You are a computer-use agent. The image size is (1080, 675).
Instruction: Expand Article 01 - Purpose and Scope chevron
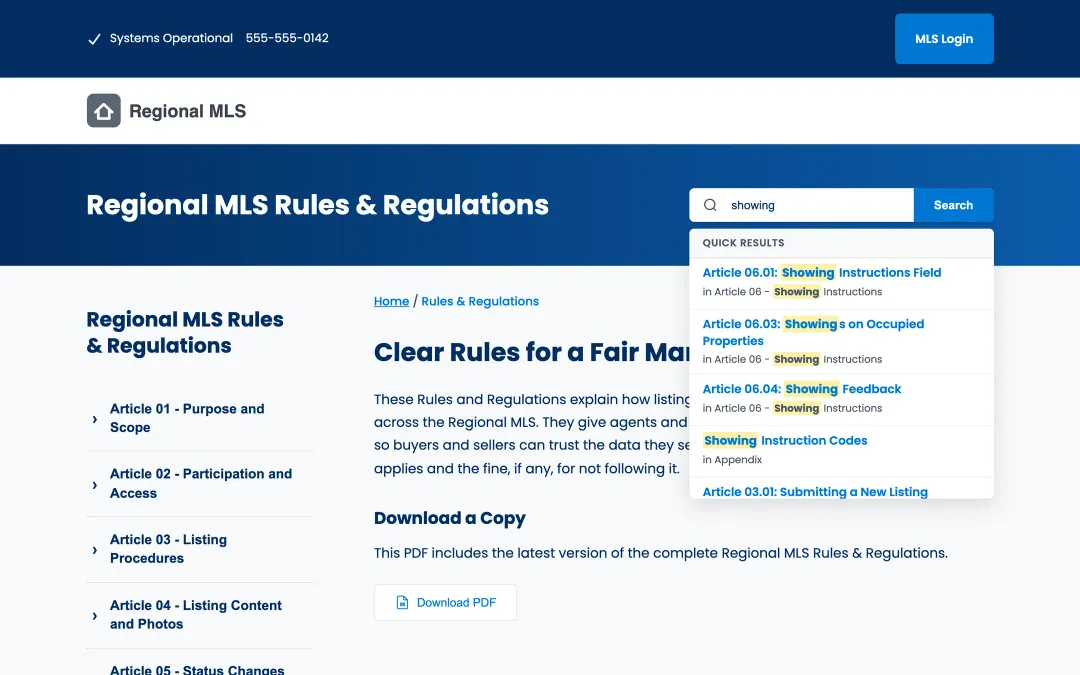94,419
